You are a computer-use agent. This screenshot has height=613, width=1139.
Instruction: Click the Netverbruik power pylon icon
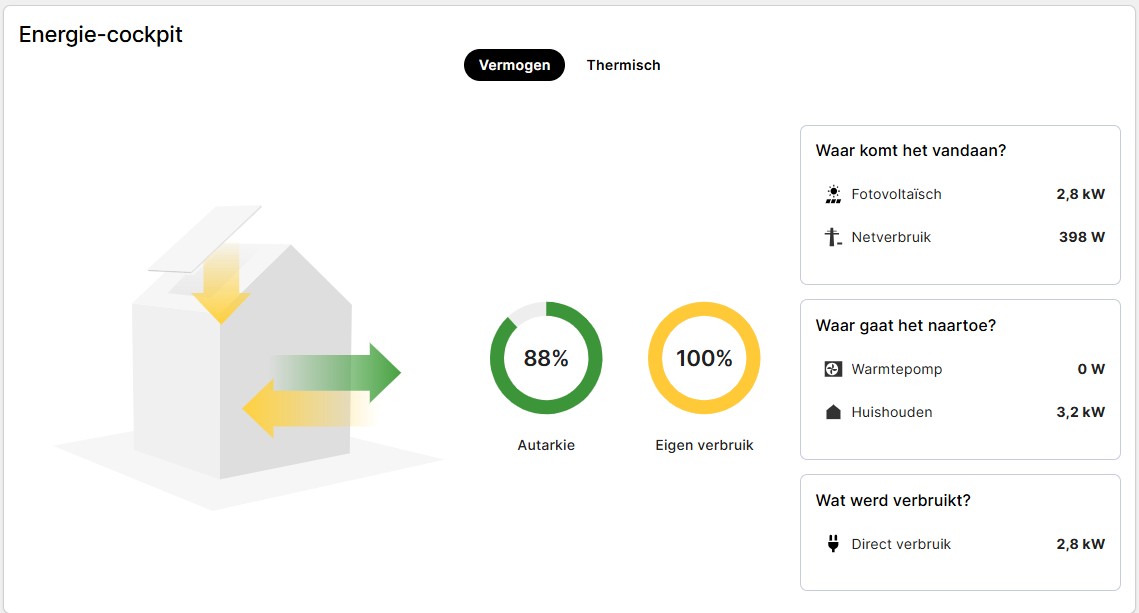click(833, 238)
